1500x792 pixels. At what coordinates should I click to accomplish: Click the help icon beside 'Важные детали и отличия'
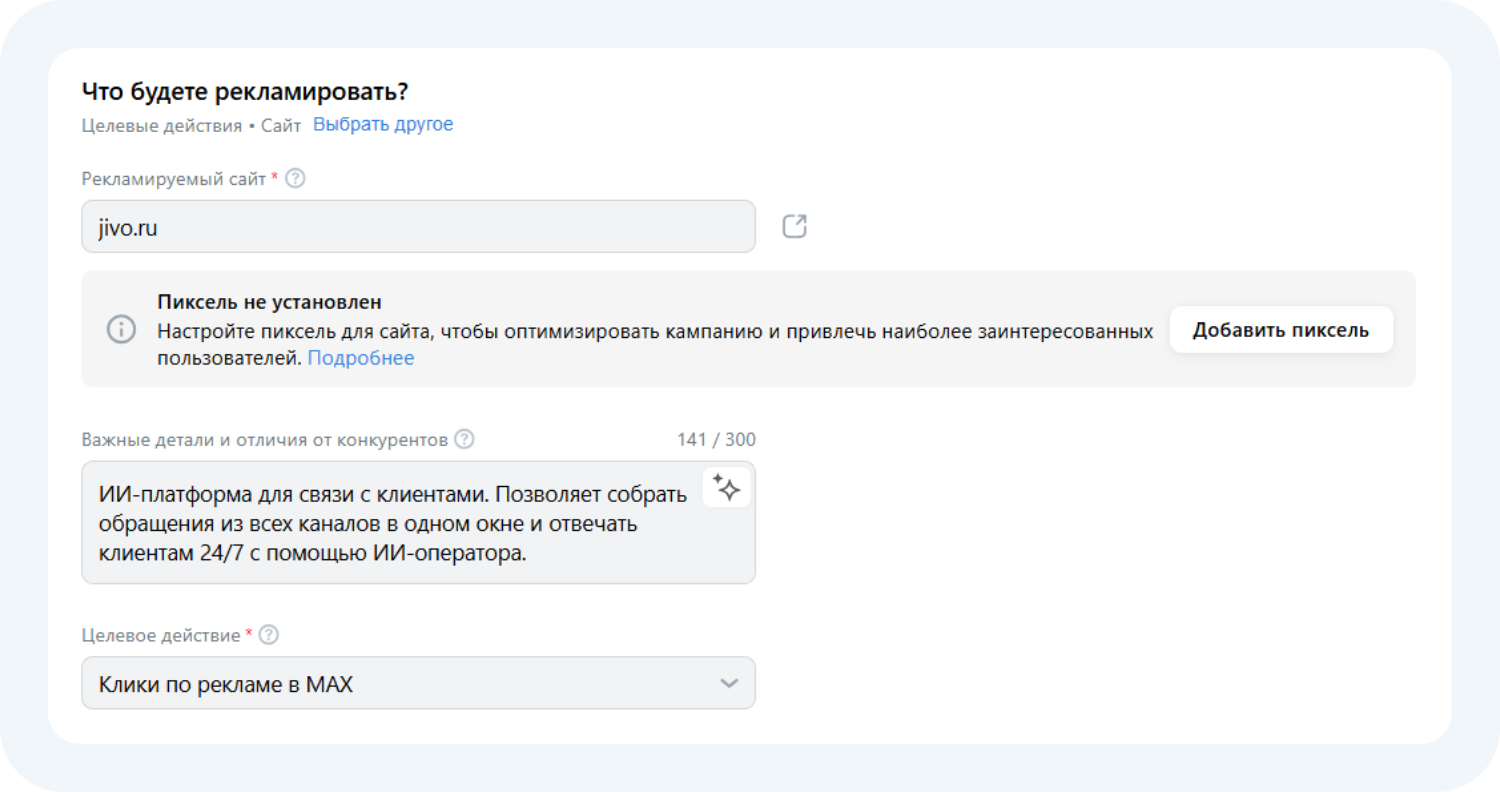pos(464,439)
